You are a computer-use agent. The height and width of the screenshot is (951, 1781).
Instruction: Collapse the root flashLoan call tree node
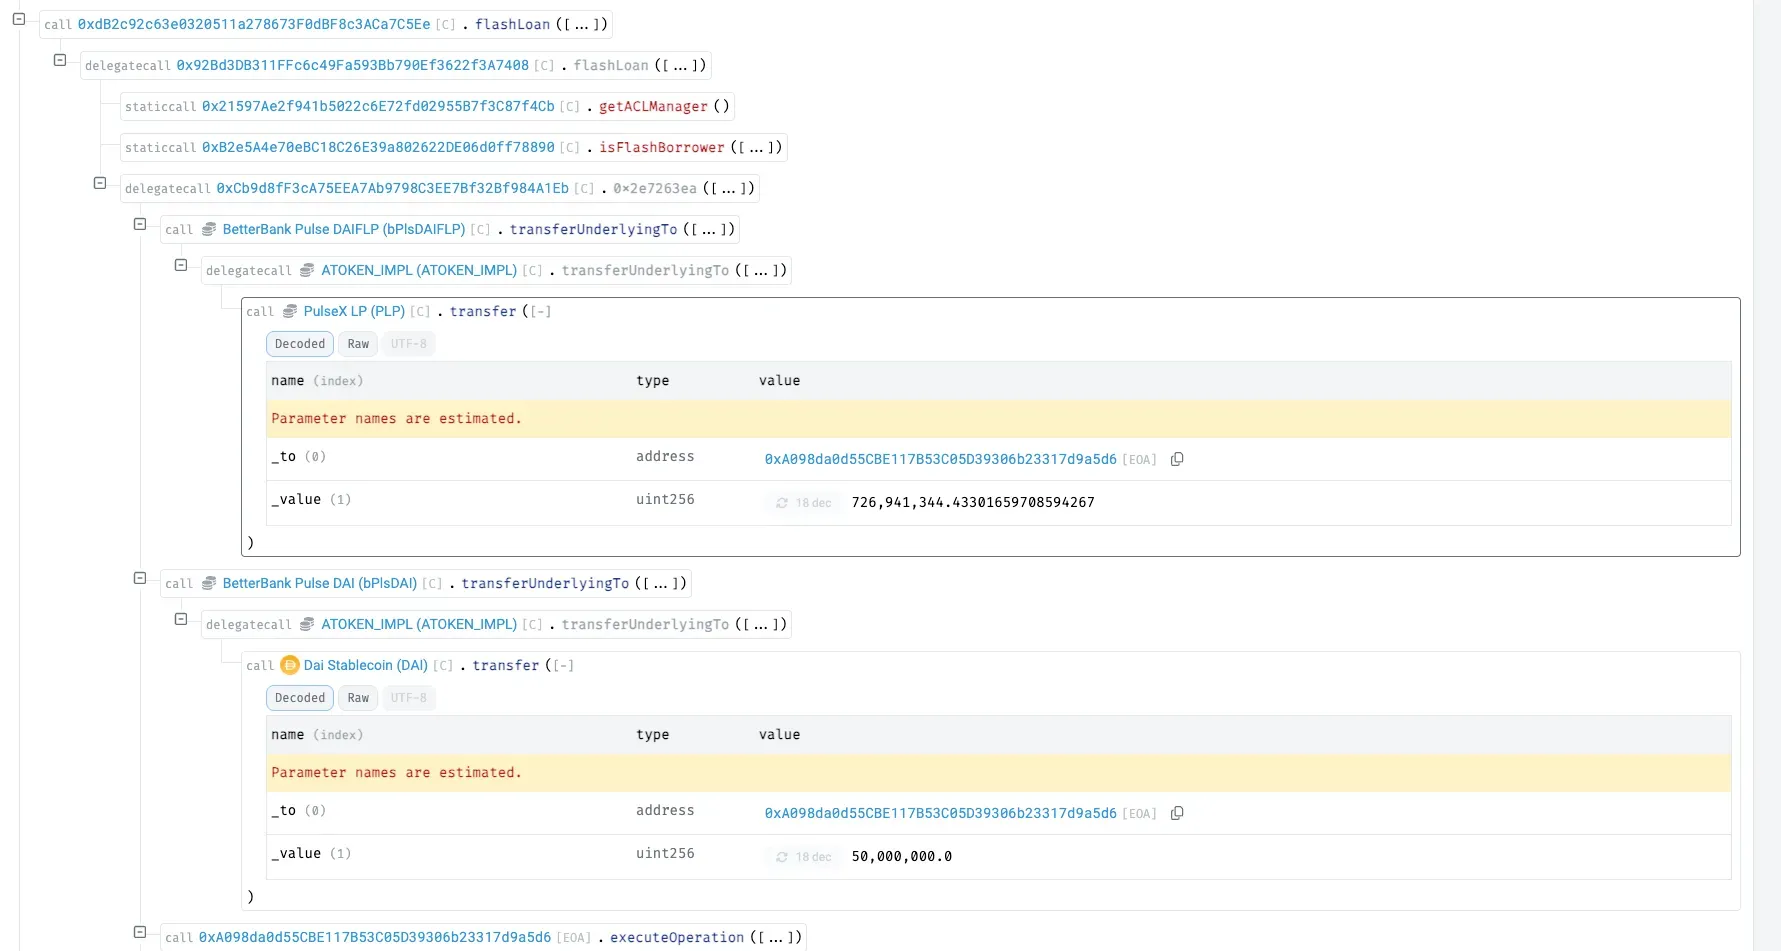click(17, 17)
